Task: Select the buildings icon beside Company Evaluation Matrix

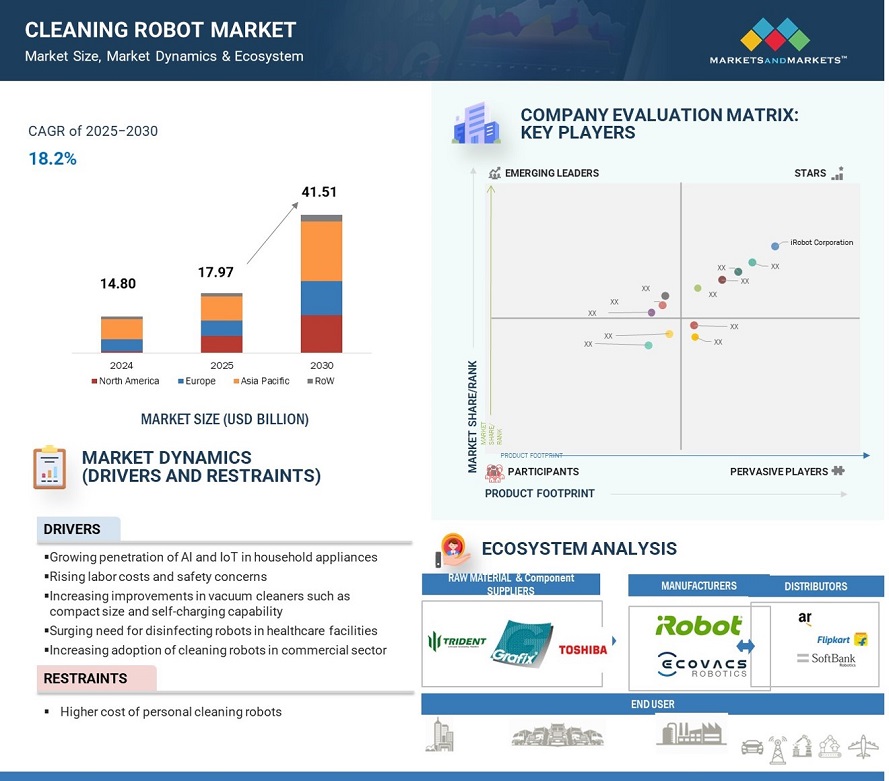Action: point(477,124)
